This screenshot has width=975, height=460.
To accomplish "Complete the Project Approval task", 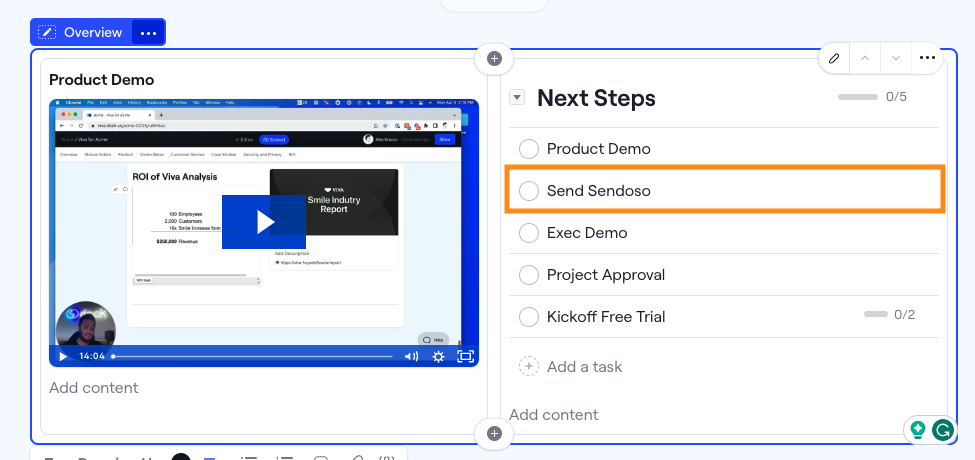I will (529, 275).
